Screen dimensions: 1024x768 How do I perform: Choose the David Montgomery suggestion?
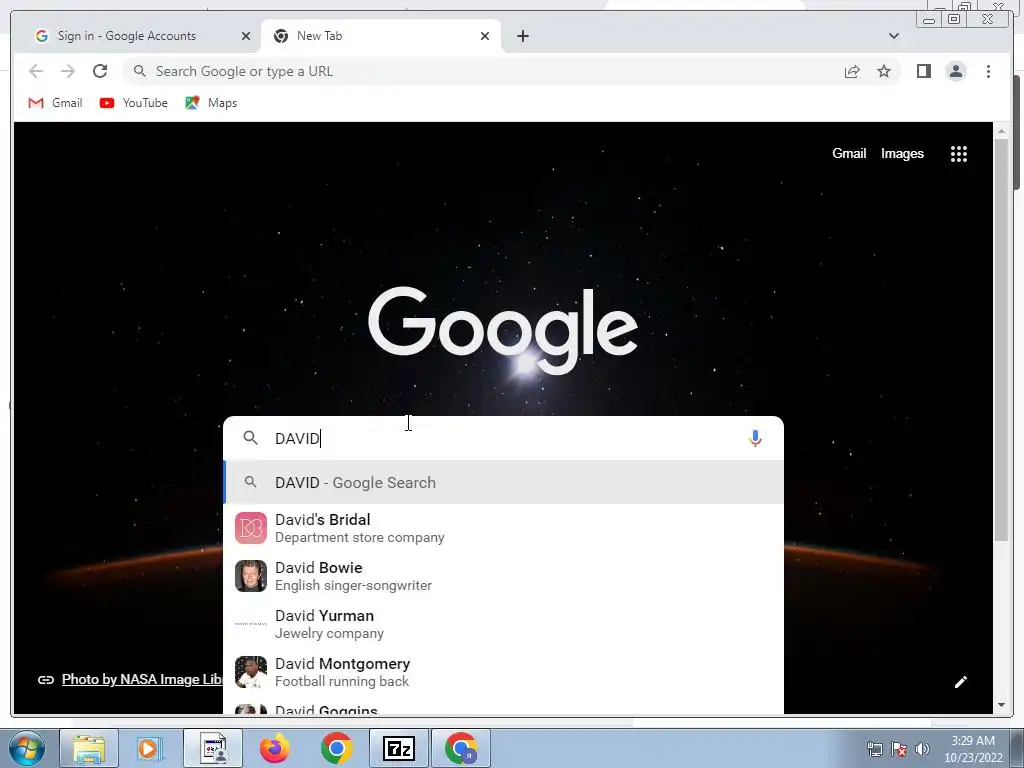tap(503, 671)
